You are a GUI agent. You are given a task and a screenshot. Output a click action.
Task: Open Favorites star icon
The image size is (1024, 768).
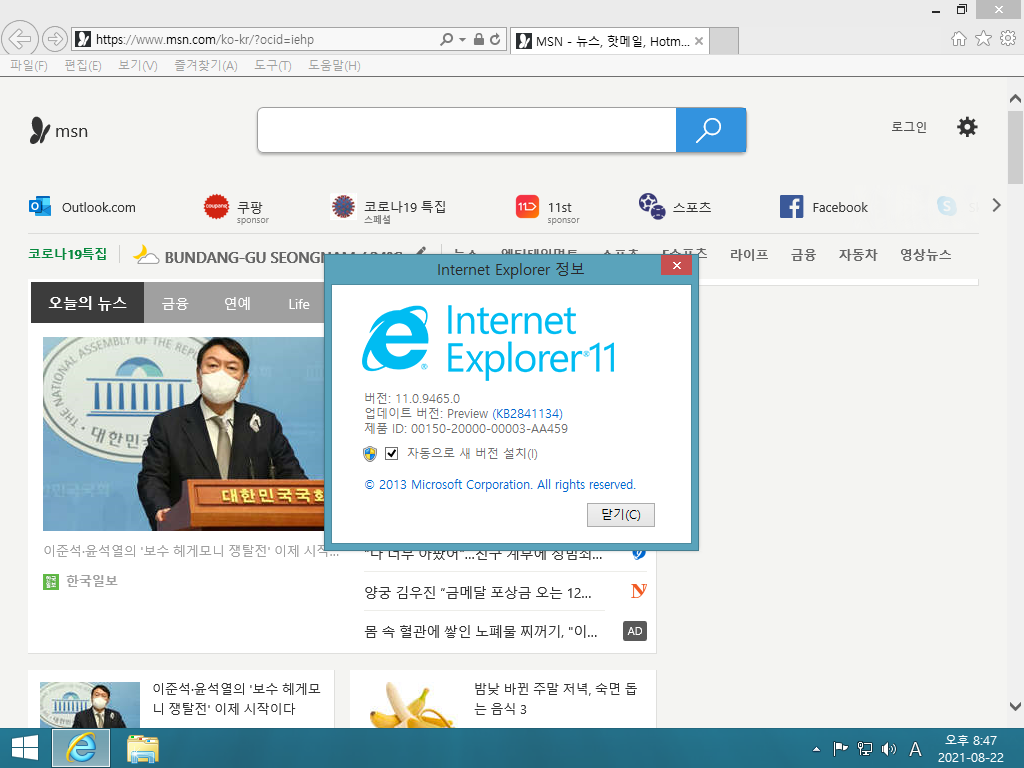click(x=983, y=39)
